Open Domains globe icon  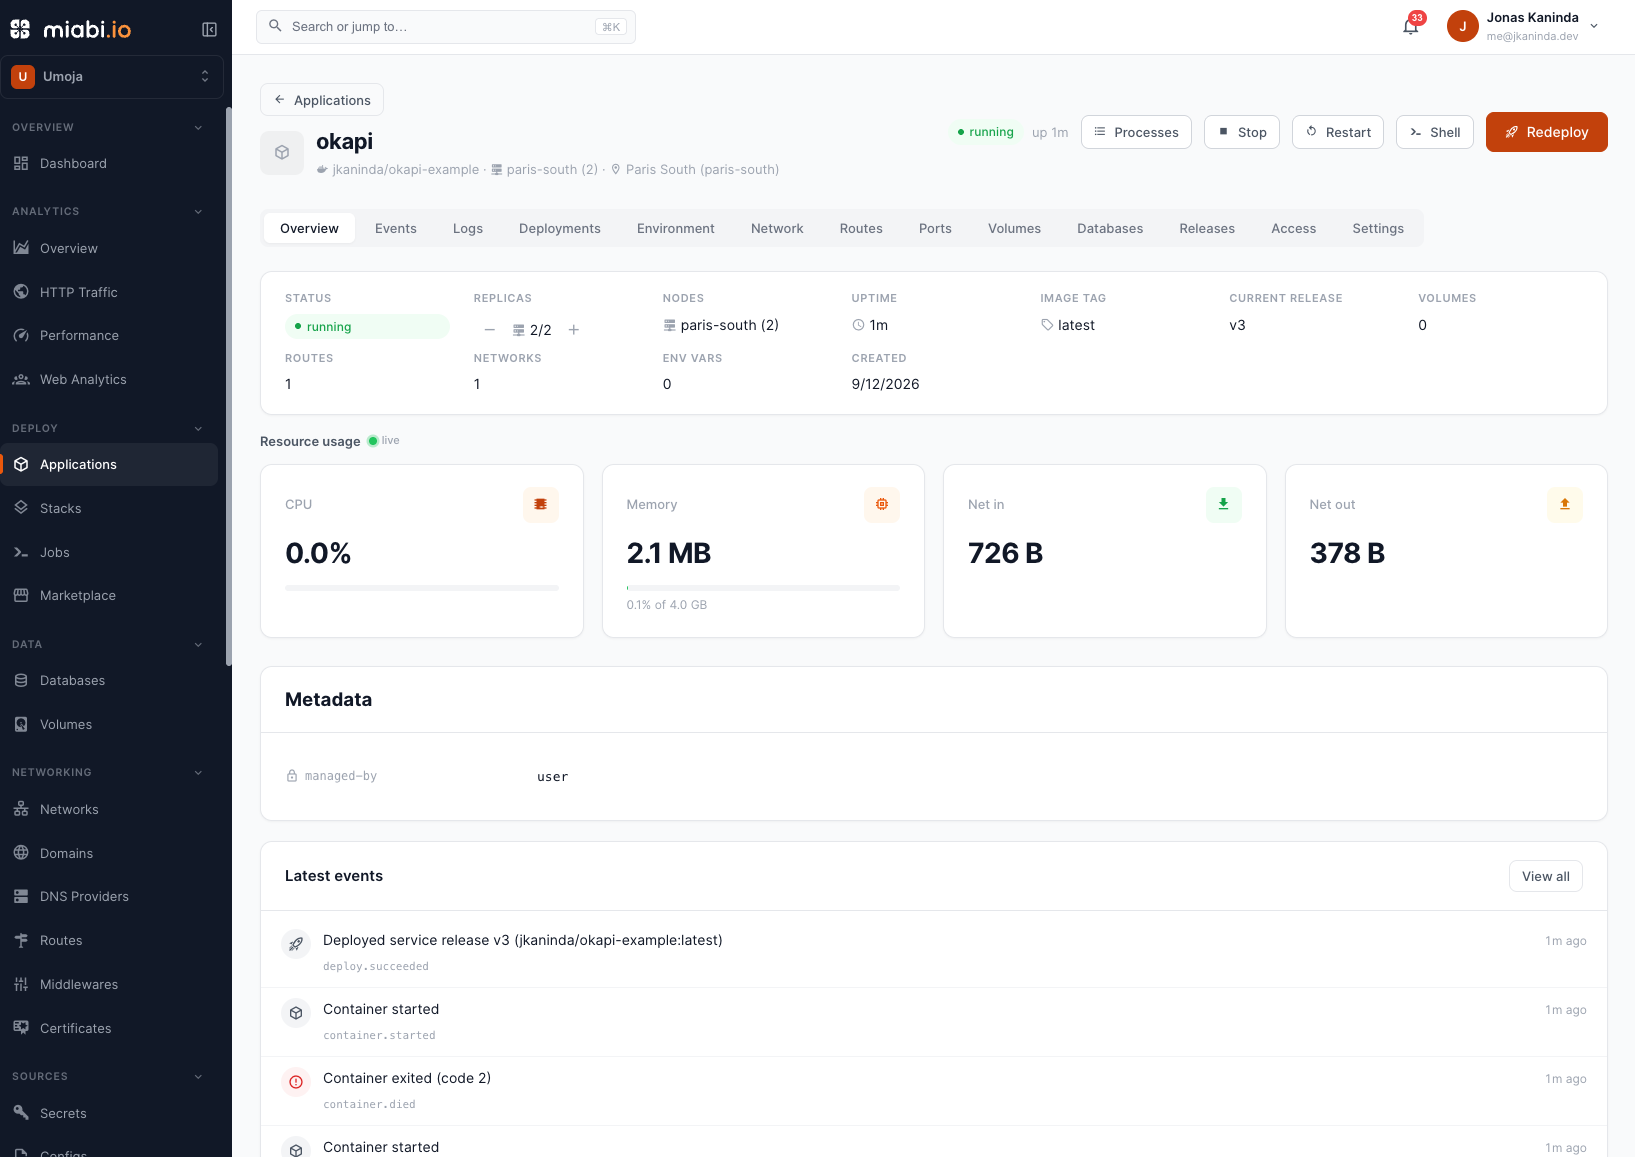21,853
